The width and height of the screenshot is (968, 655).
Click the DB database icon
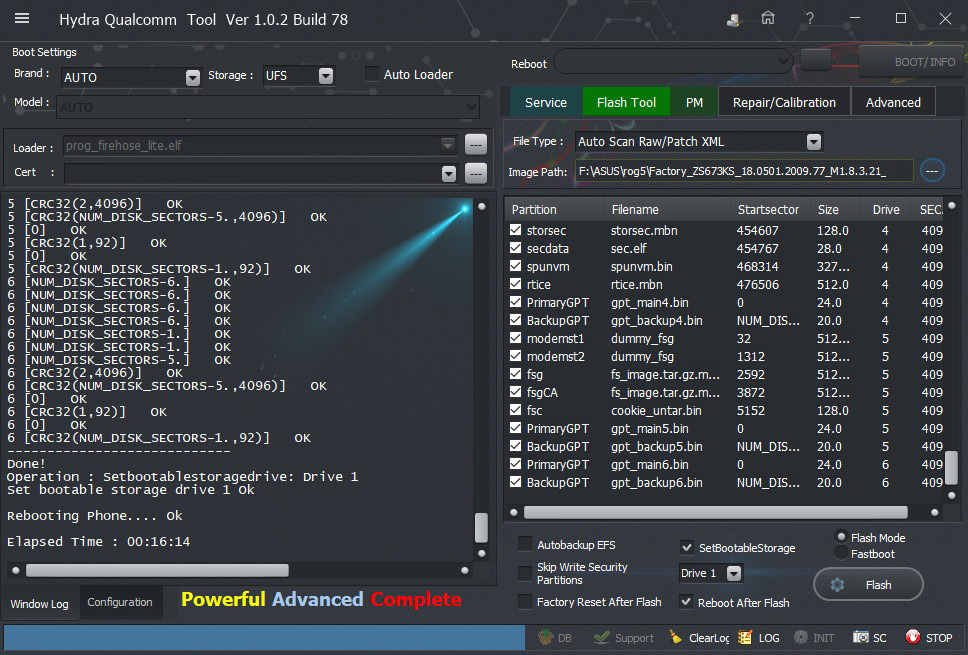coord(546,637)
